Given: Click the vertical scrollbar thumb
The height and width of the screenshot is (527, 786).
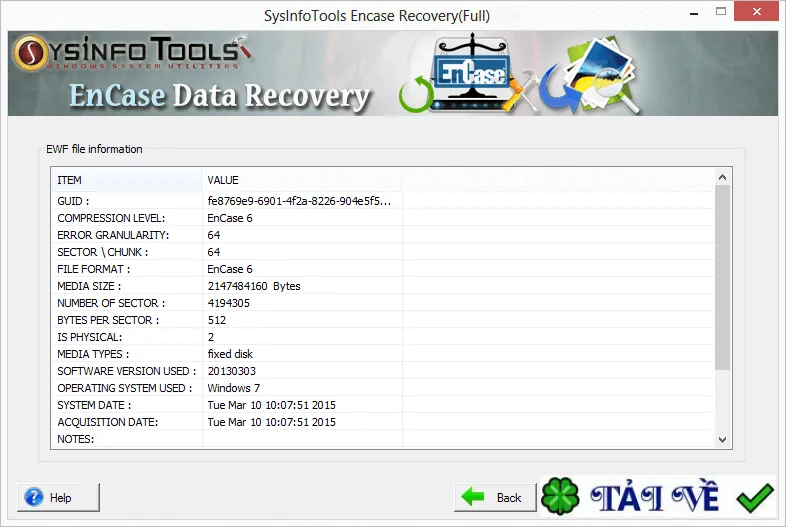Looking at the screenshot, I should click(x=722, y=277).
